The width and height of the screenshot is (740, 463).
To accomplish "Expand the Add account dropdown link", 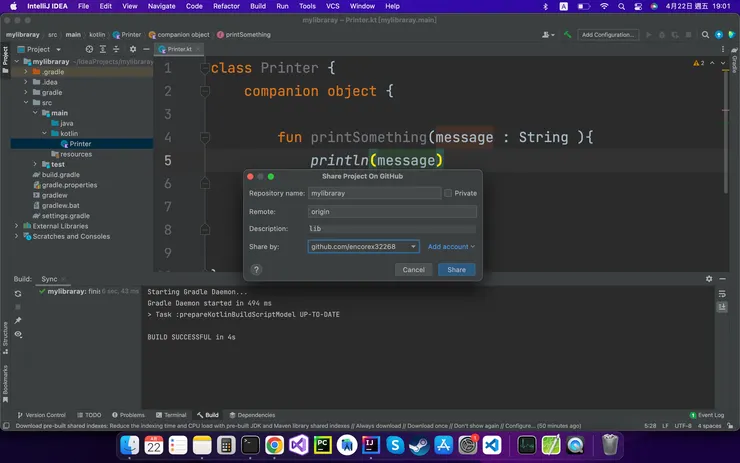I will [x=451, y=246].
